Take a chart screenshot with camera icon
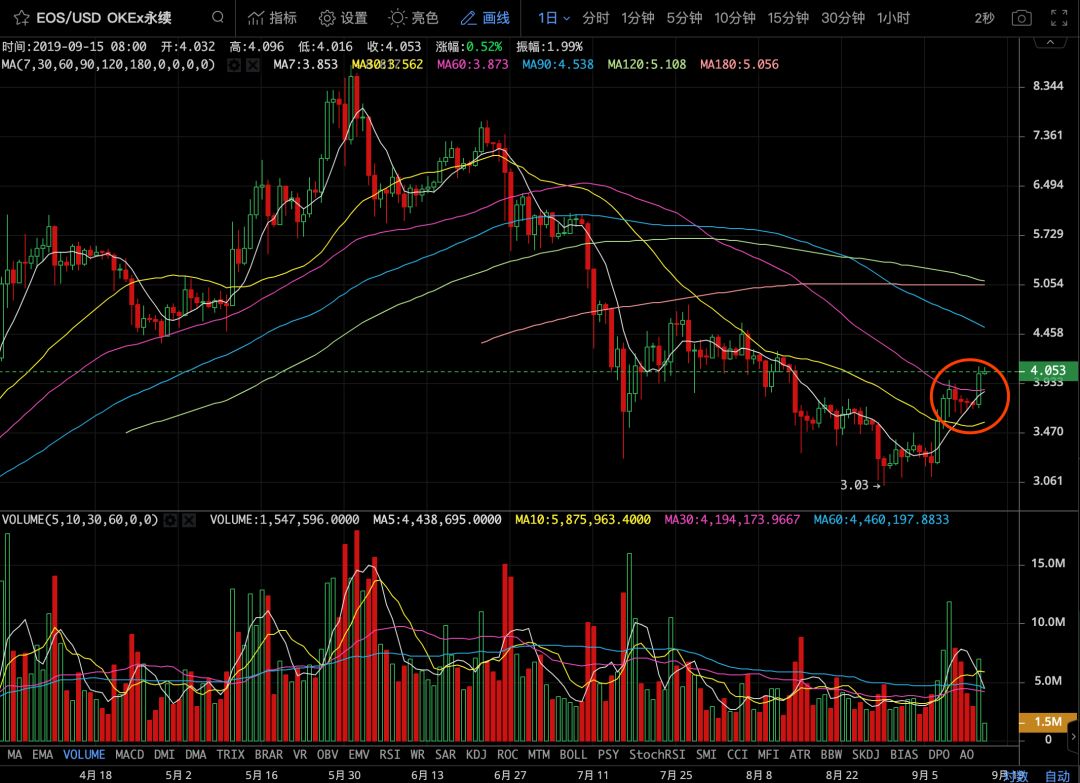1080x783 pixels. tap(1021, 18)
